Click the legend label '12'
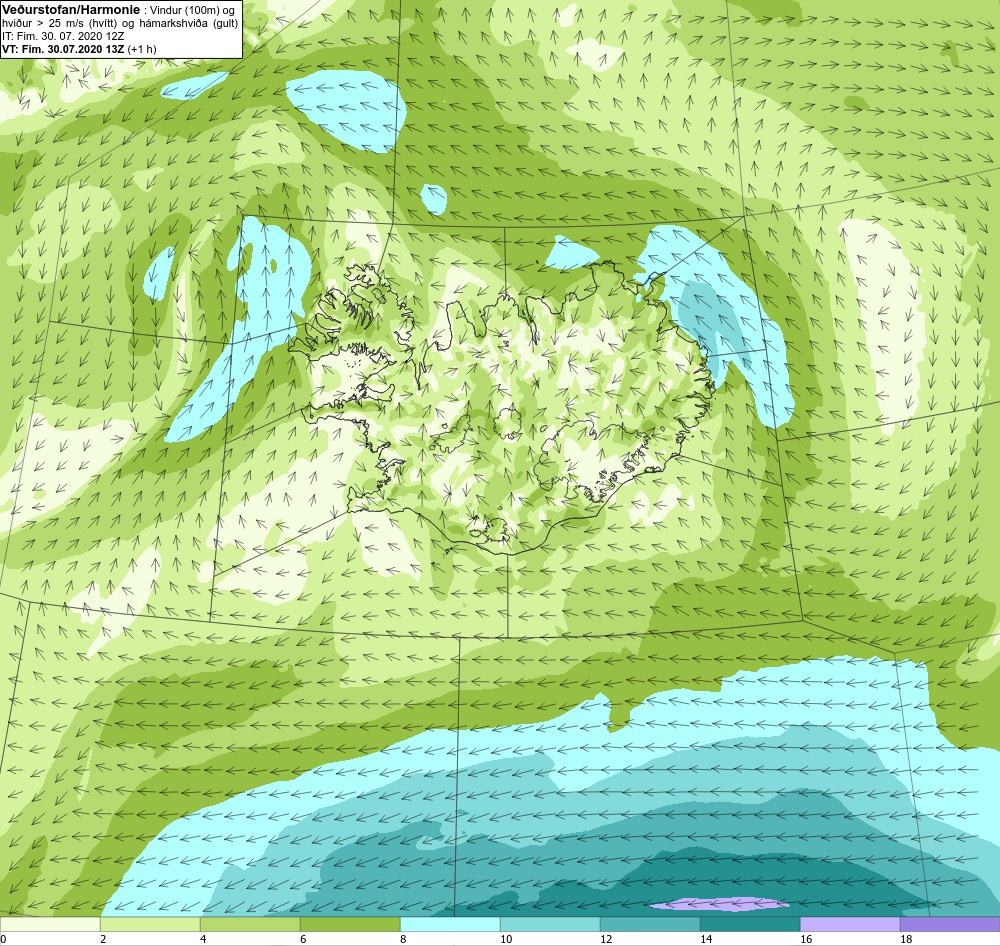 tap(607, 939)
